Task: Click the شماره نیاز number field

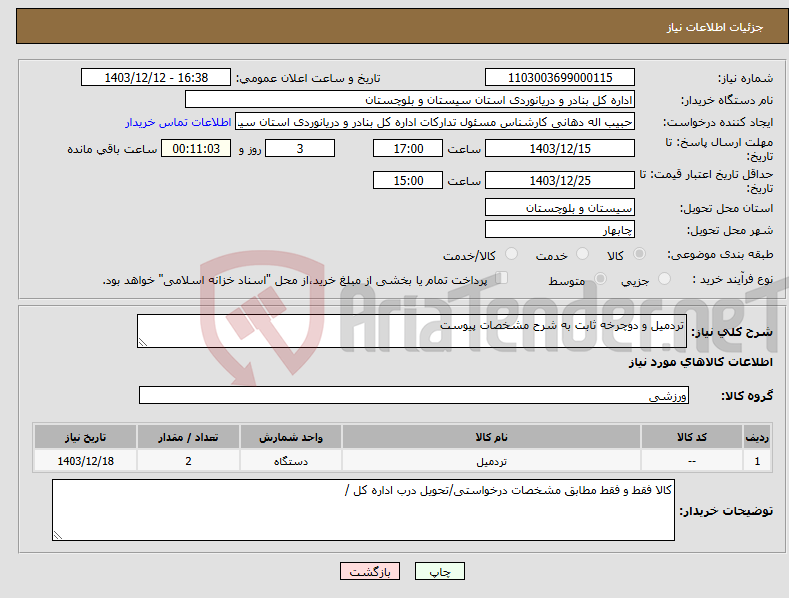Action: pyautogui.click(x=560, y=78)
